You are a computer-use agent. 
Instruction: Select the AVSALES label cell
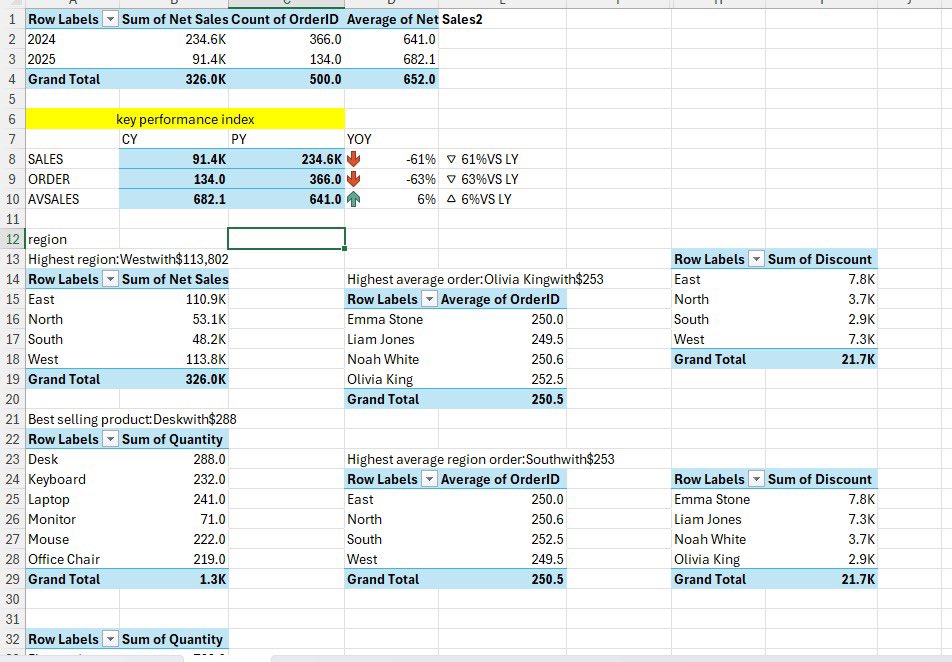coord(72,199)
